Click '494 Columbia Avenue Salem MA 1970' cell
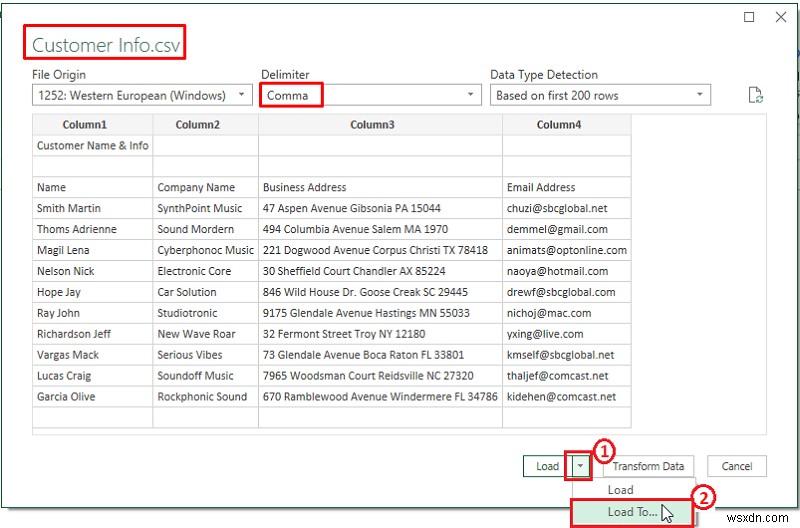The image size is (800, 528). tap(381, 229)
